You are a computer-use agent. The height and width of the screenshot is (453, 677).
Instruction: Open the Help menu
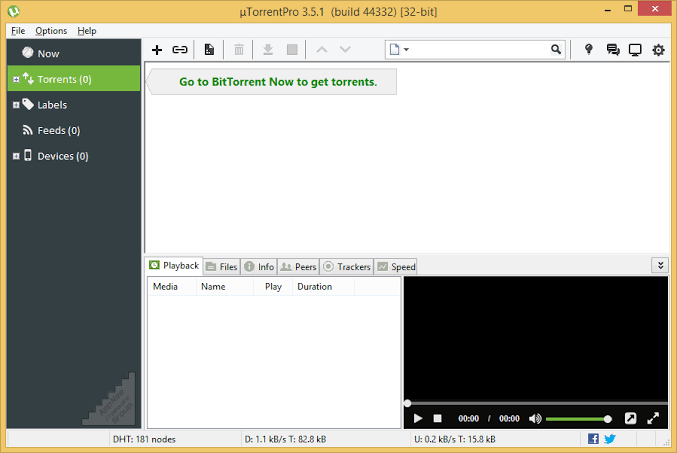pyautogui.click(x=87, y=31)
